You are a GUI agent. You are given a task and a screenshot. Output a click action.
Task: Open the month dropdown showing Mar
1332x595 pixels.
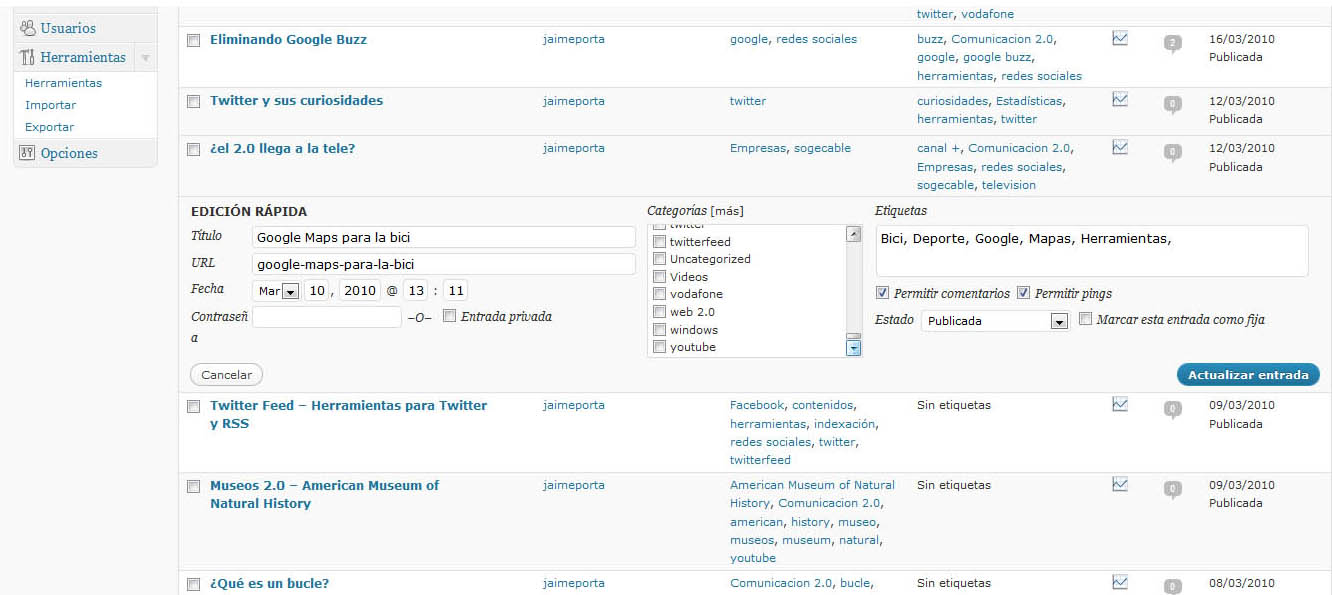tap(277, 291)
